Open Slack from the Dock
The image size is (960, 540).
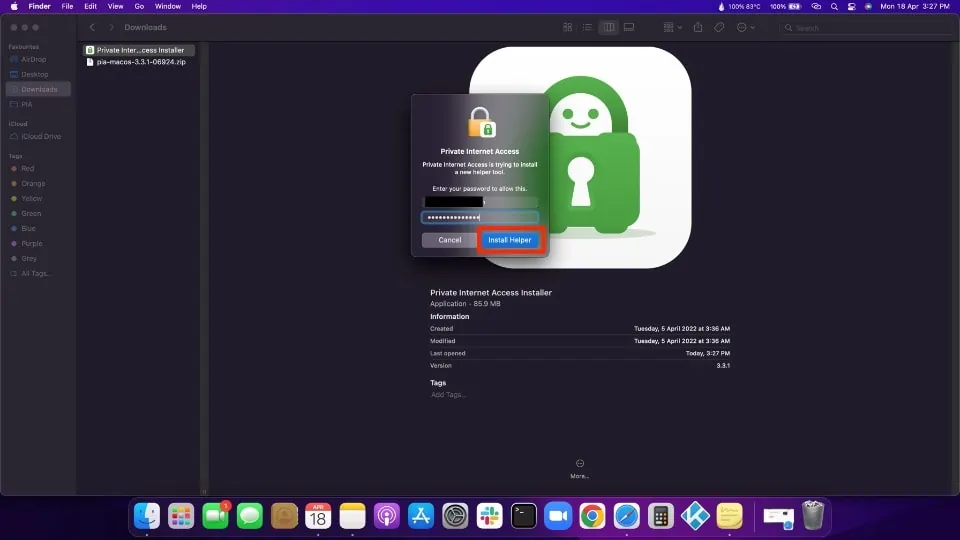tap(490, 516)
